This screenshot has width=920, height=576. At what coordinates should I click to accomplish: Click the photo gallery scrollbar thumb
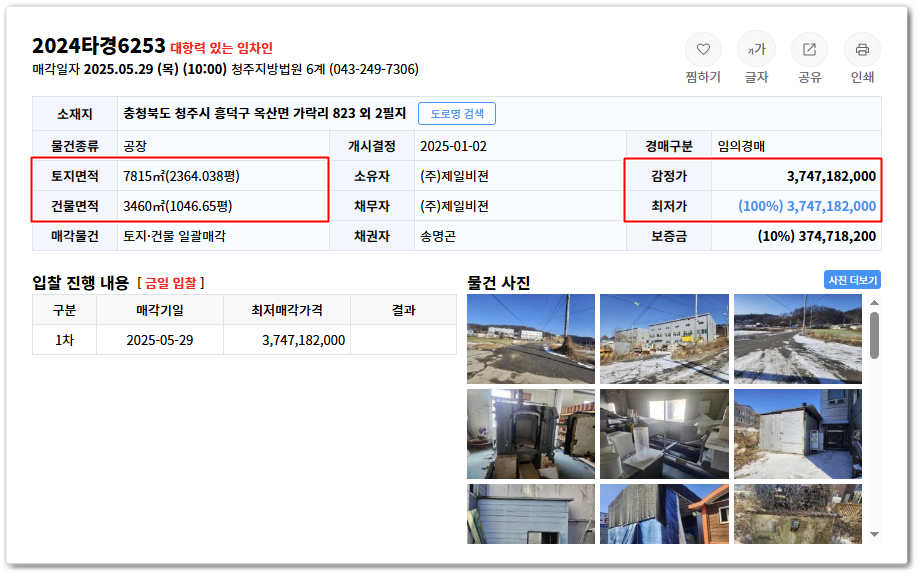point(874,335)
